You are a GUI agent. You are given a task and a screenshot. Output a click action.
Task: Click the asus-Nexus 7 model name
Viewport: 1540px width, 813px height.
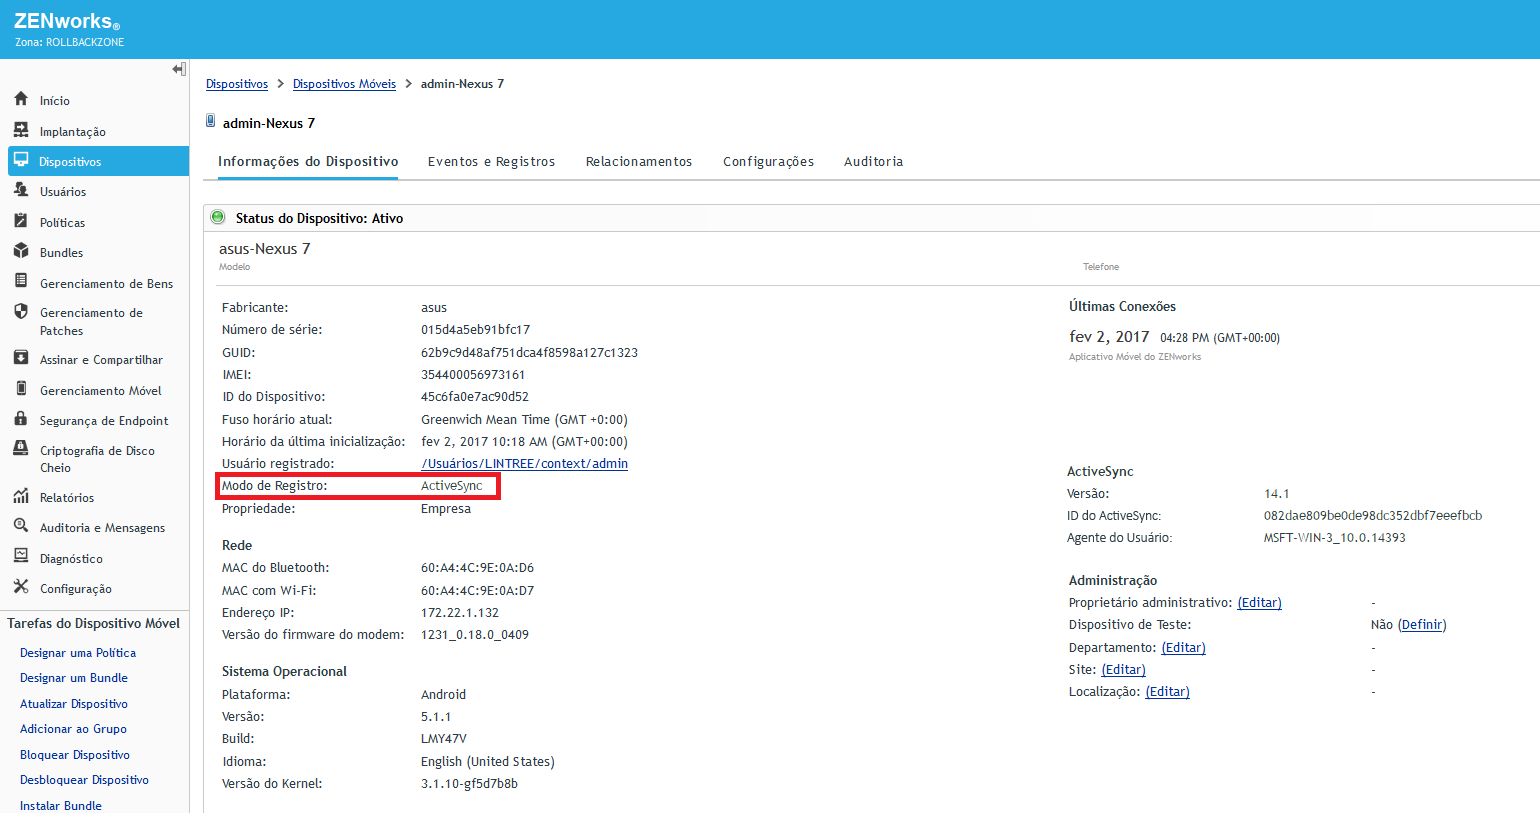click(x=265, y=249)
